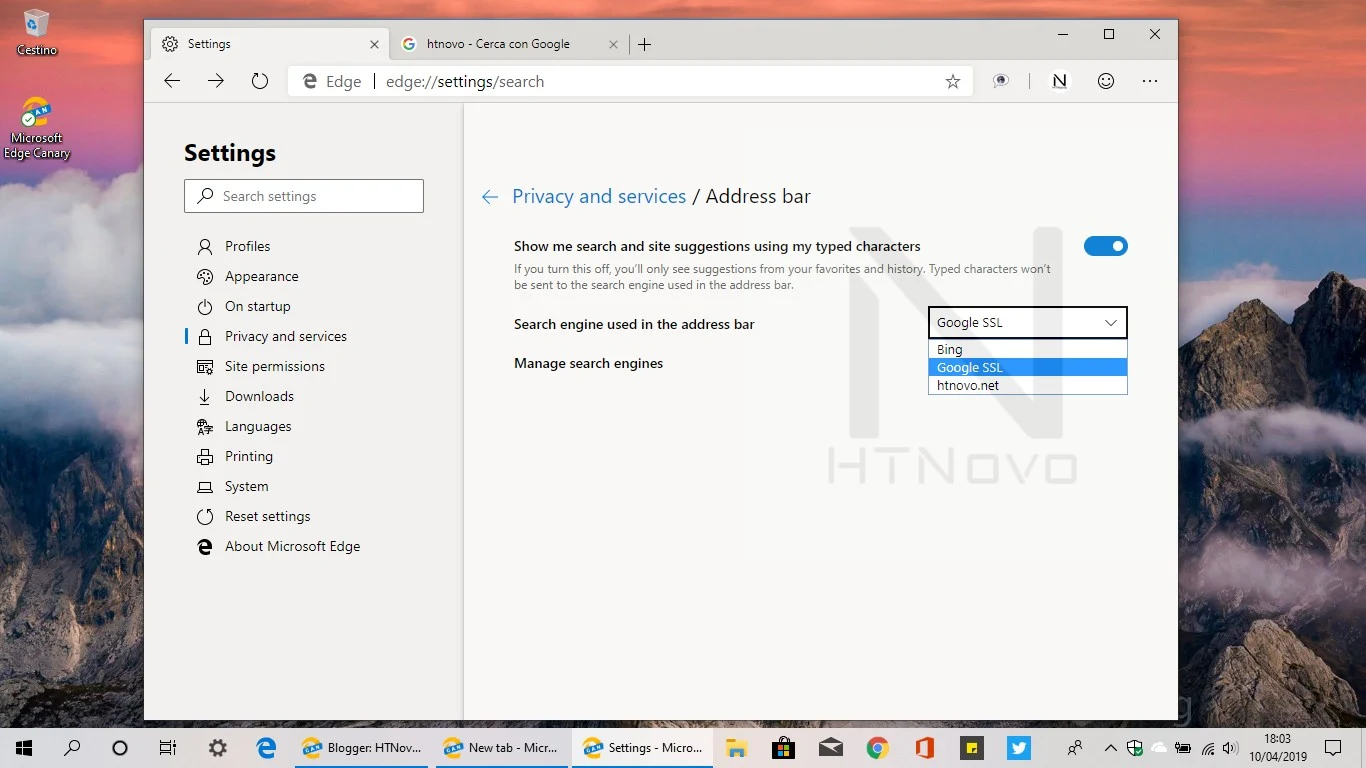Click Windows Security shield tray icon
1366x768 pixels.
[x=1135, y=748]
